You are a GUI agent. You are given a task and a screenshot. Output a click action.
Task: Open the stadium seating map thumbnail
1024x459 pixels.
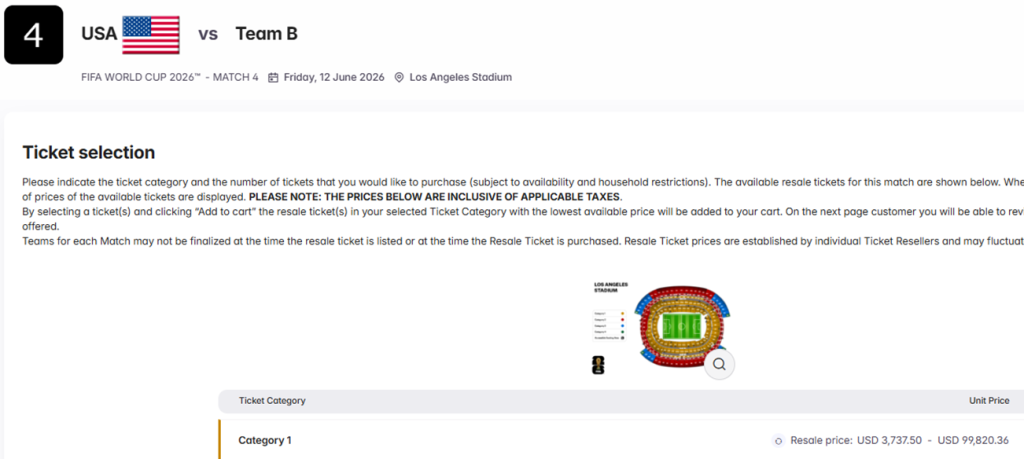(x=662, y=327)
